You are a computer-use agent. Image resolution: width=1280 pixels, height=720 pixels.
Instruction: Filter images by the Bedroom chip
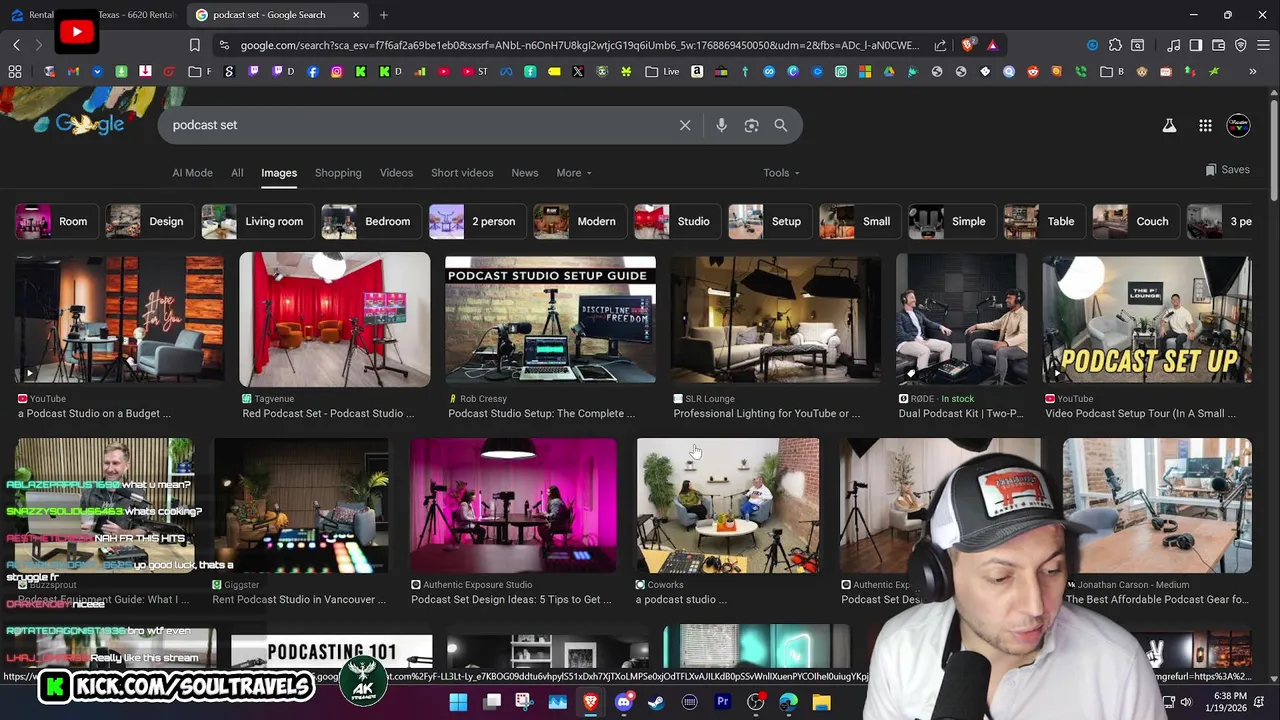(369, 221)
